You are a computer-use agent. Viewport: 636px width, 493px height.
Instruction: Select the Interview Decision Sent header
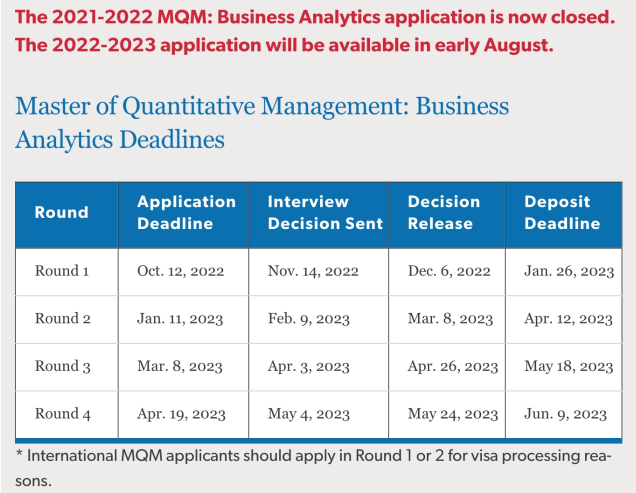point(325,212)
